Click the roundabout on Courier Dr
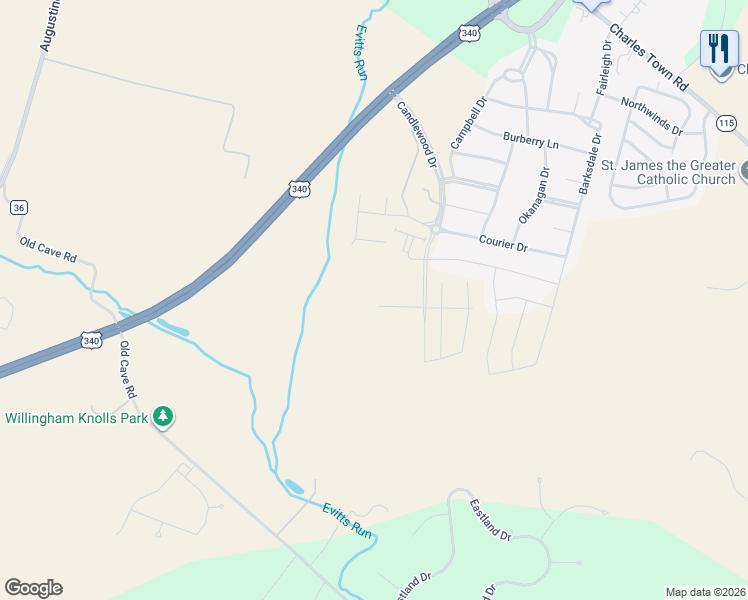 click(x=435, y=229)
